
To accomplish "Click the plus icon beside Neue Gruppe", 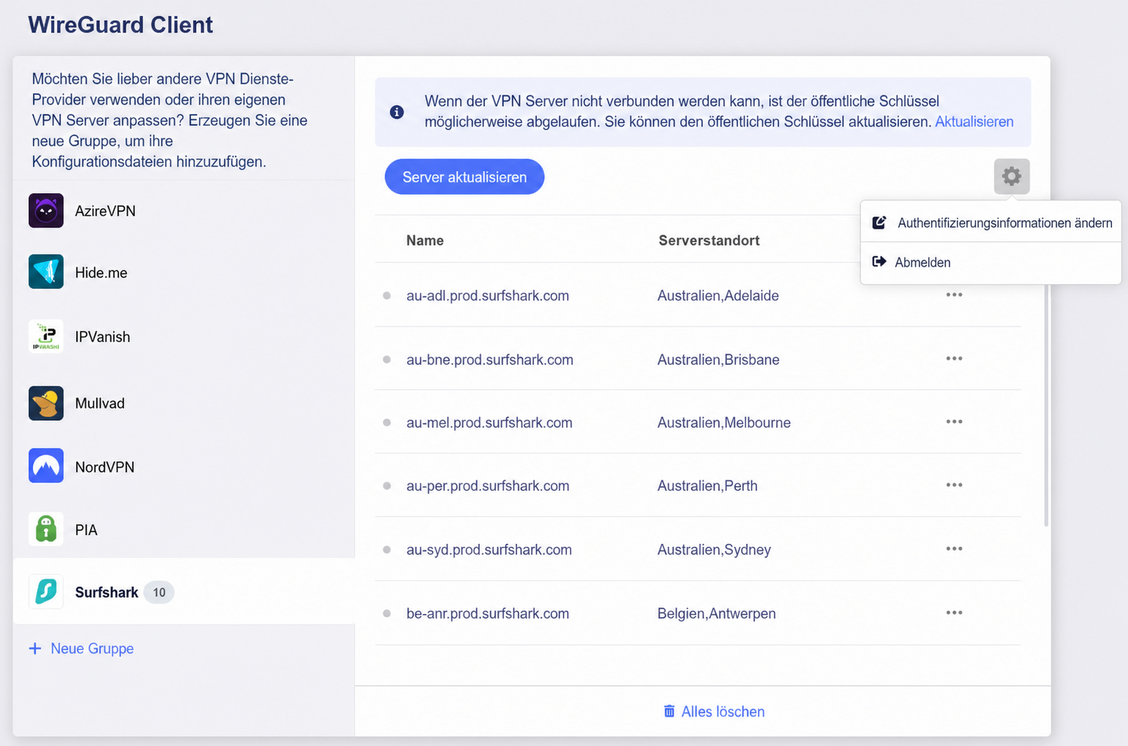I will point(35,648).
